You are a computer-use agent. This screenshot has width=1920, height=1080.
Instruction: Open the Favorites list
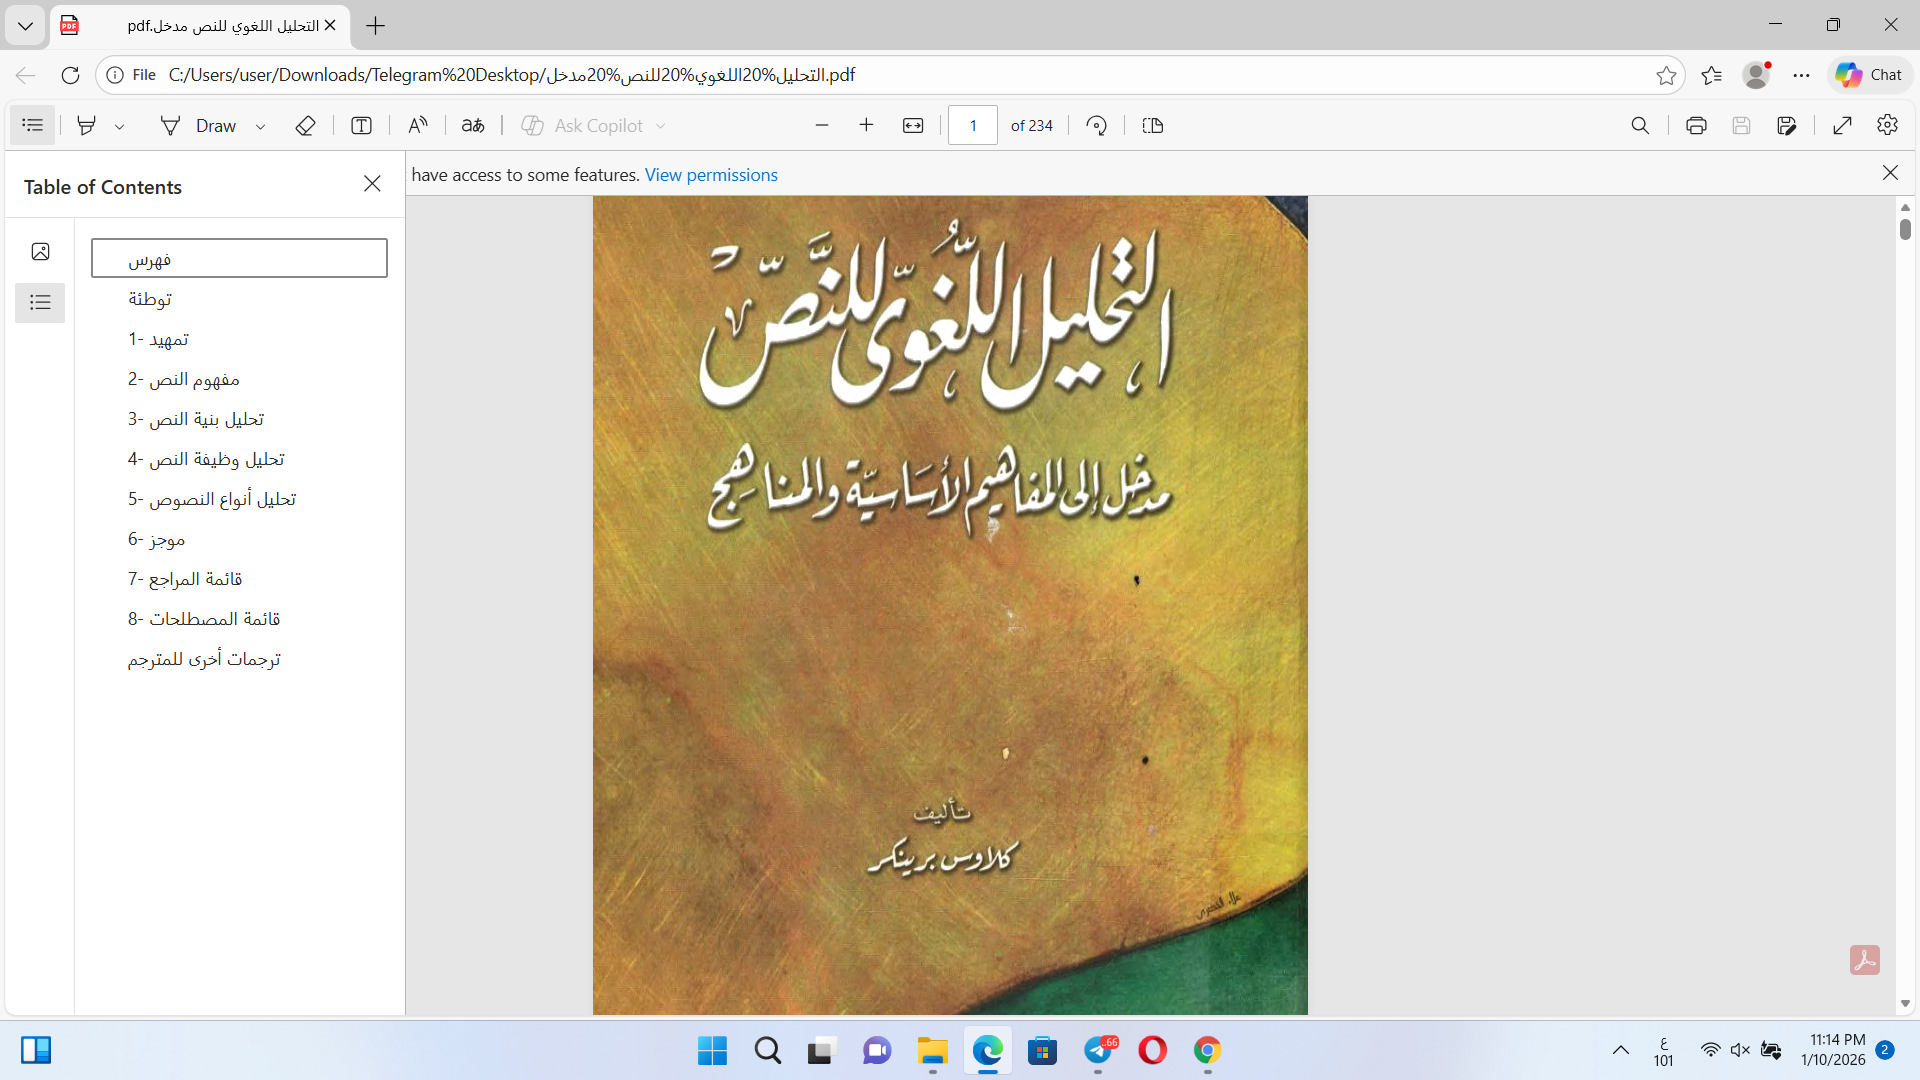click(1712, 75)
